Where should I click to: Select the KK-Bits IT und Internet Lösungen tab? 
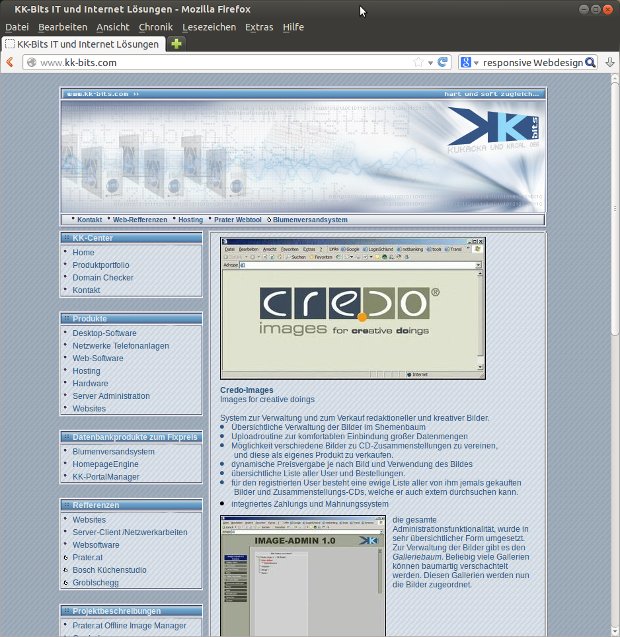(x=83, y=44)
